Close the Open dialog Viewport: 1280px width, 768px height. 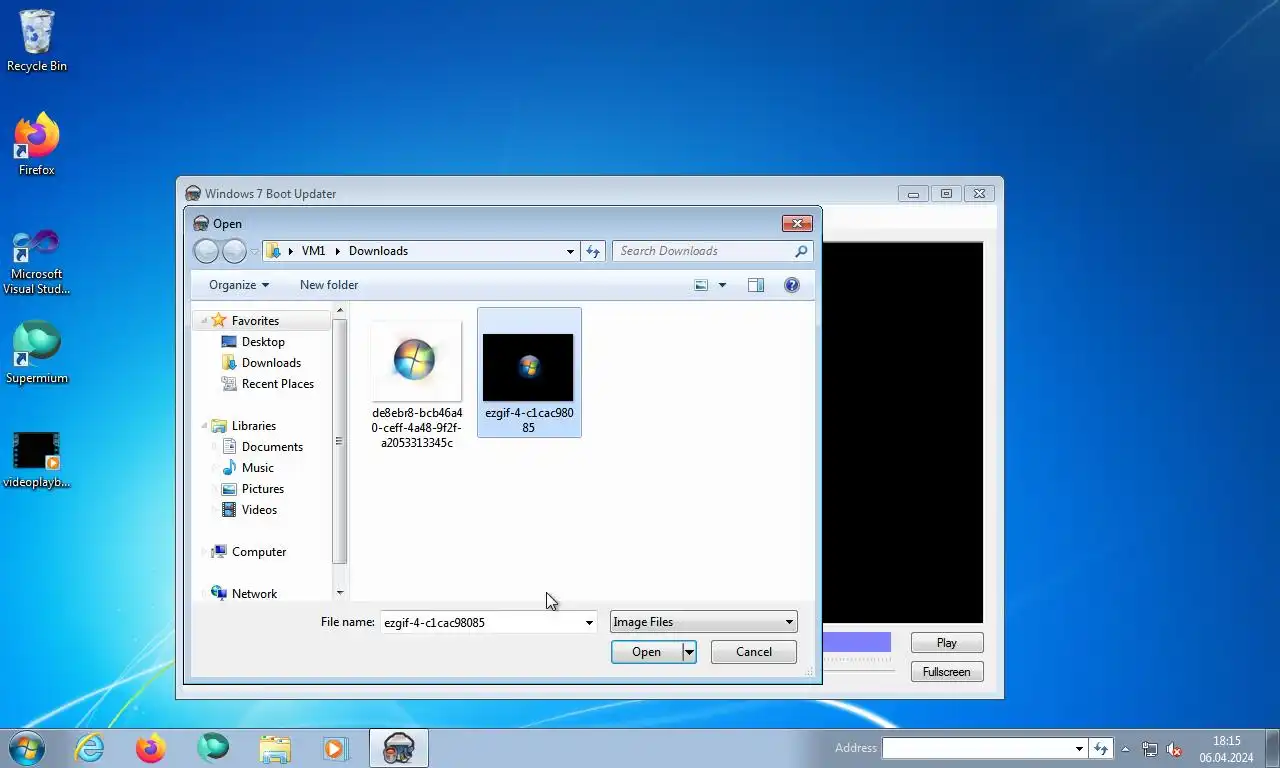(796, 223)
